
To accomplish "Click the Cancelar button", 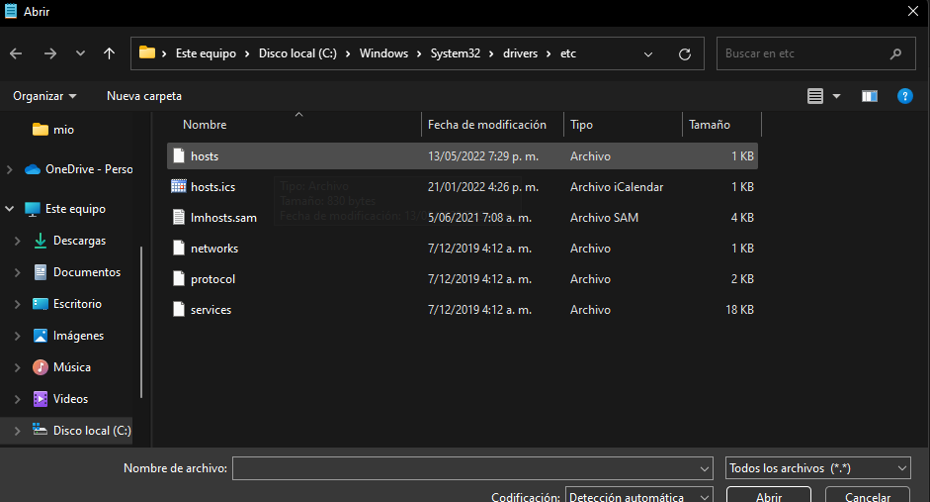I will tap(867, 495).
